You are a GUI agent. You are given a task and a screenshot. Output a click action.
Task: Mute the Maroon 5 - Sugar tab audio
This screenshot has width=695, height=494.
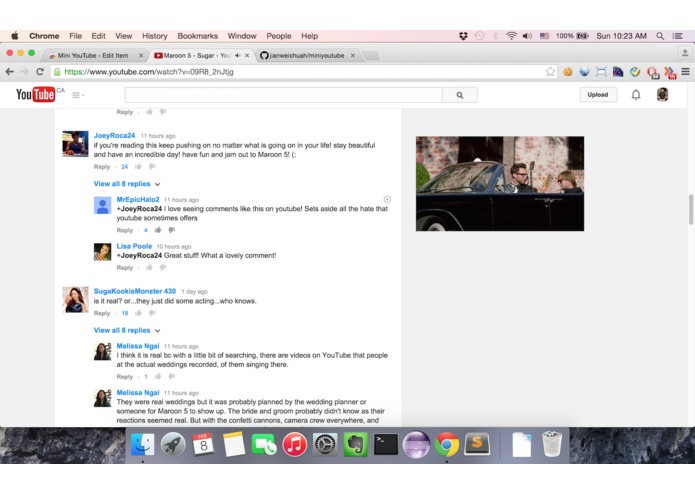click(x=238, y=55)
